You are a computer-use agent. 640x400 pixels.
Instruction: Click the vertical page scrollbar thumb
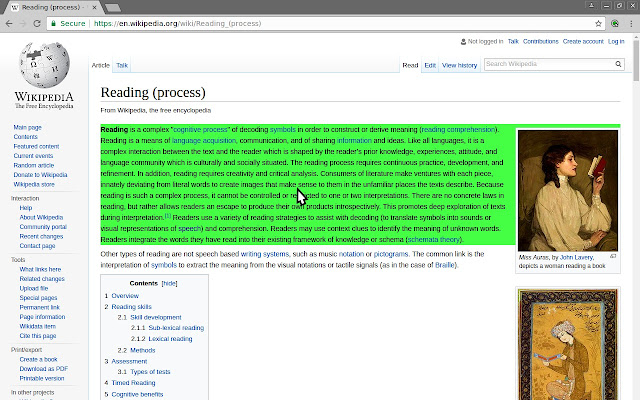tap(636, 61)
